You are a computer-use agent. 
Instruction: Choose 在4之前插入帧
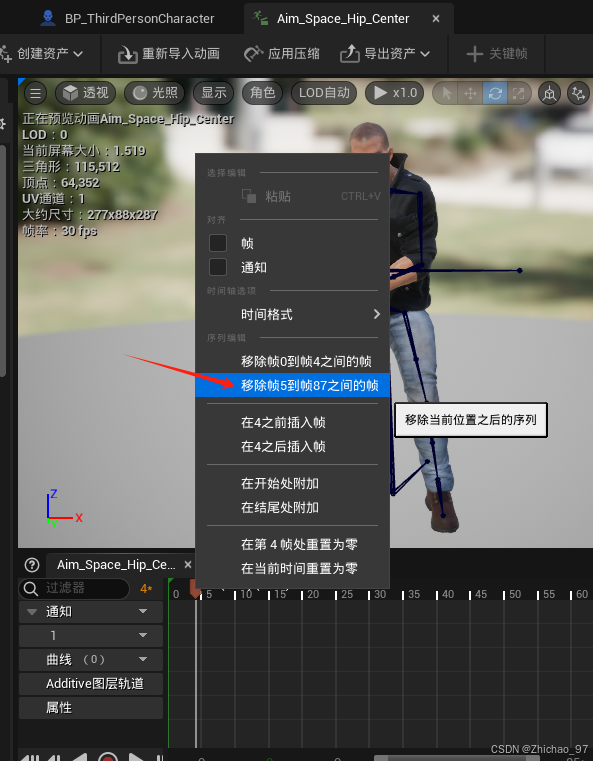point(293,422)
